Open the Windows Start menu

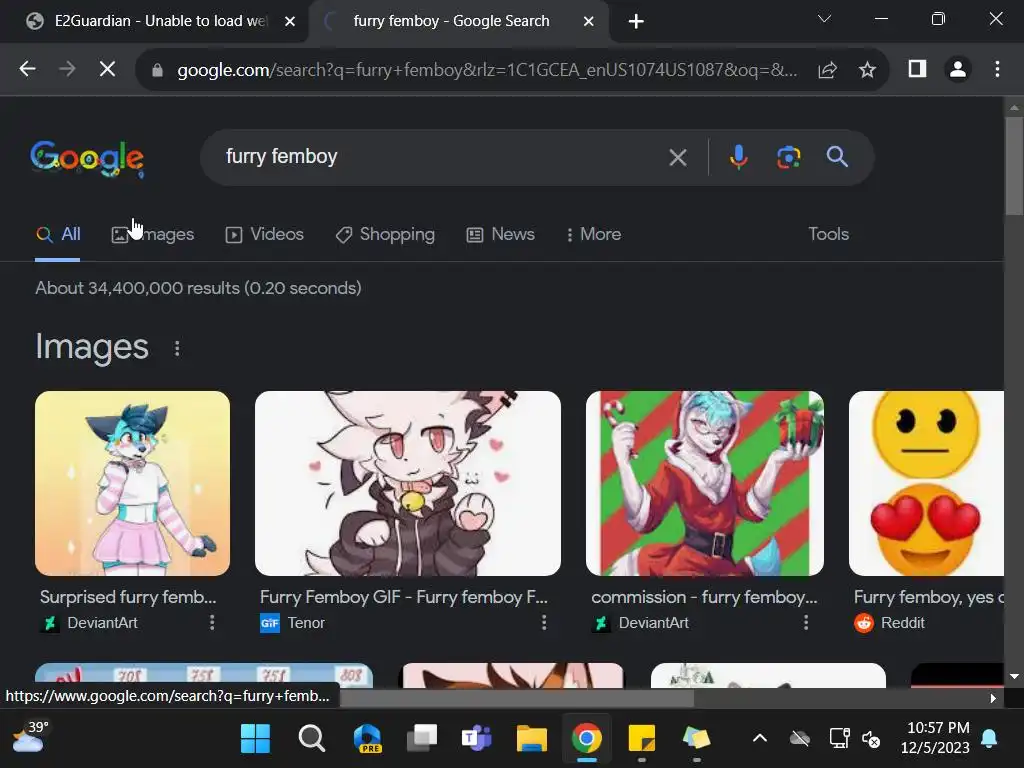pyautogui.click(x=255, y=739)
